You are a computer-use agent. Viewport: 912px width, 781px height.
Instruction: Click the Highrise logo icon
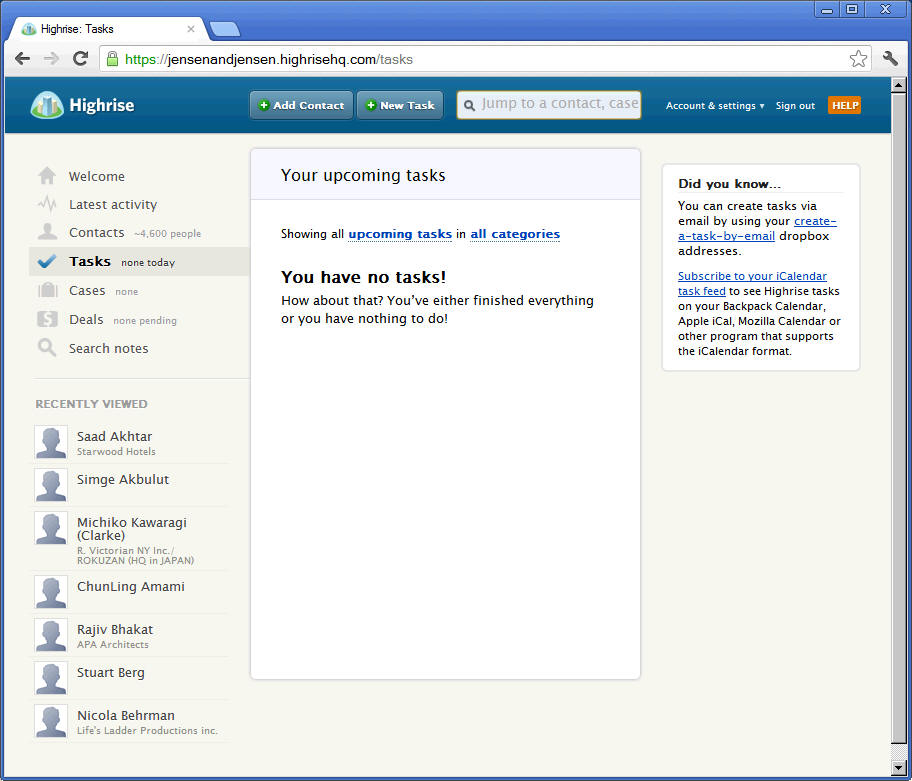[47, 105]
